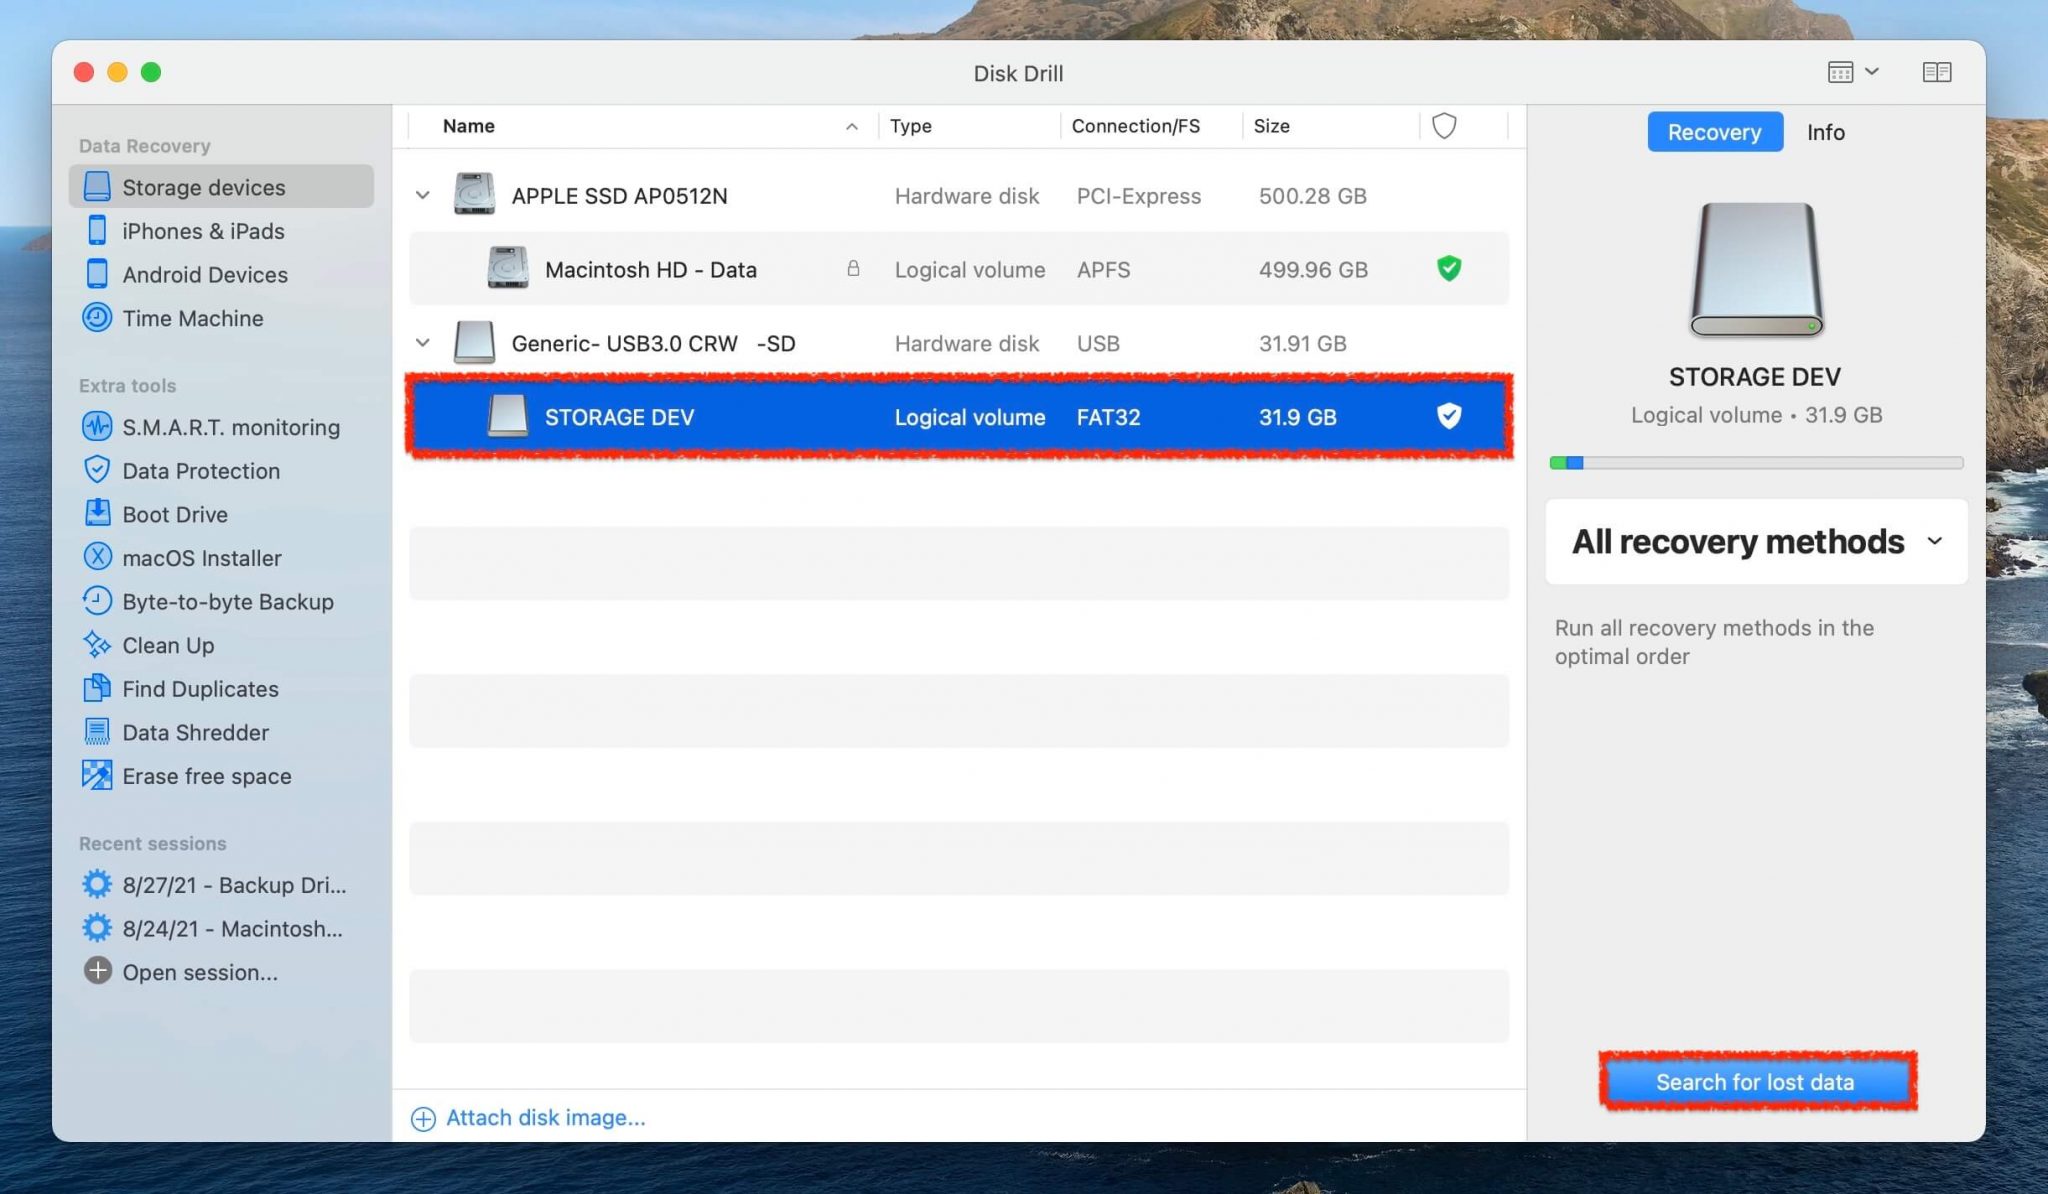Sort by Type column header
The height and width of the screenshot is (1194, 2048).
(x=969, y=126)
